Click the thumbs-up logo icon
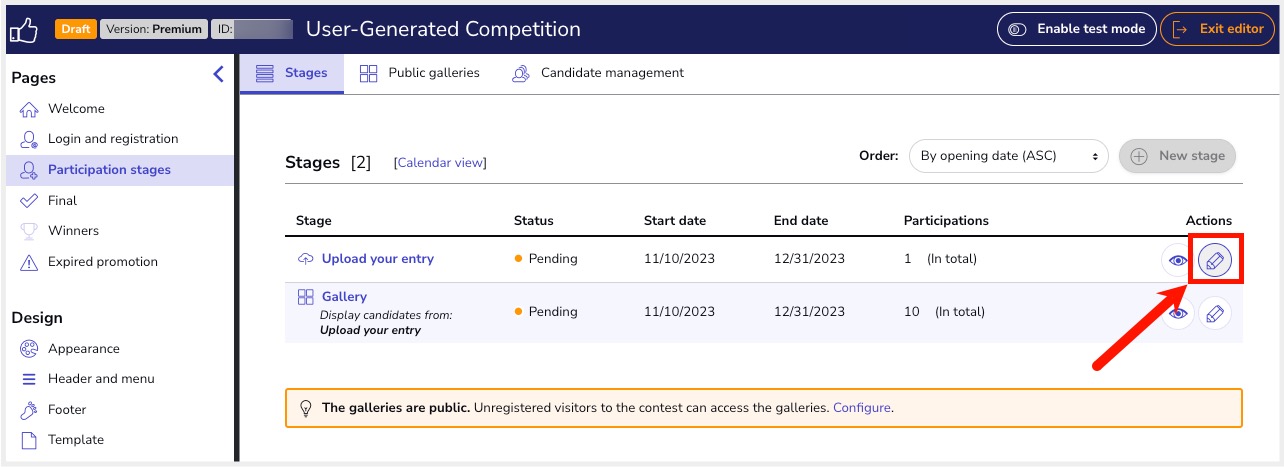Viewport: 1284px width, 467px height. point(23,29)
